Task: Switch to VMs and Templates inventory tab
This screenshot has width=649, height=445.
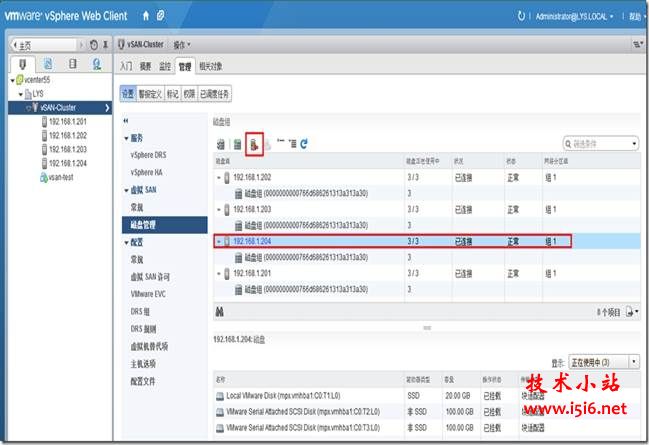Action: 48,64
